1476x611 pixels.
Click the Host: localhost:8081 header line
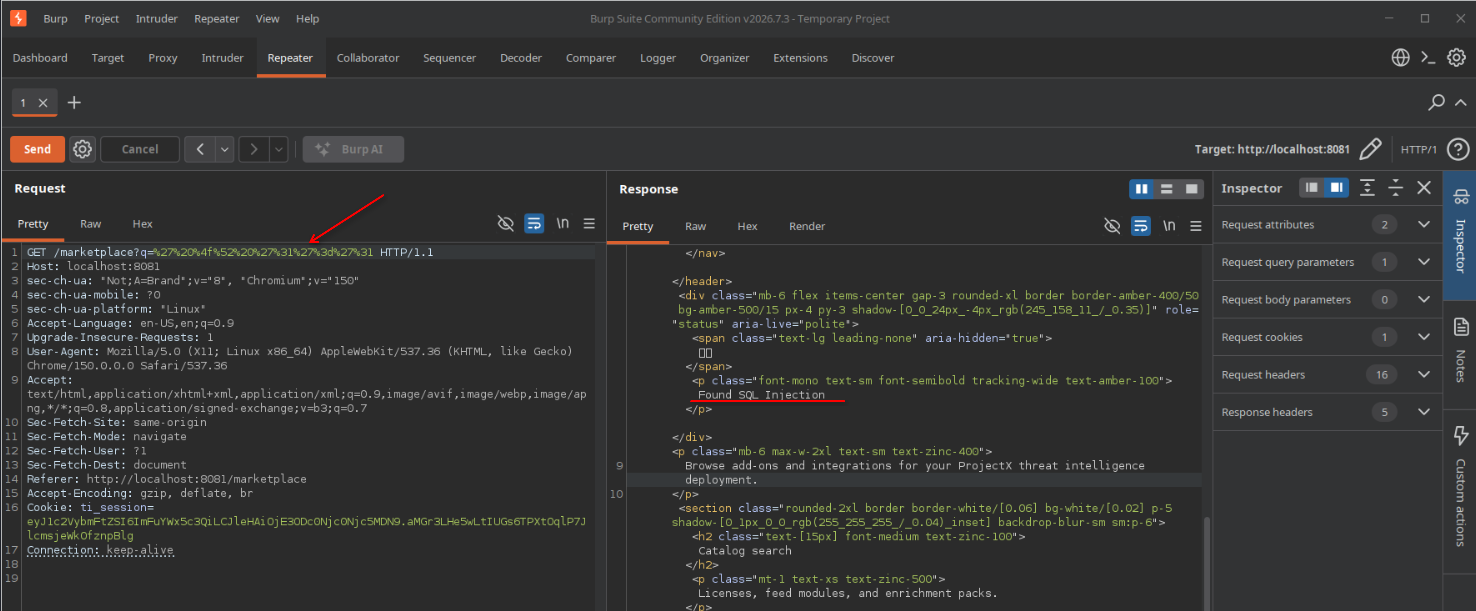coord(93,266)
